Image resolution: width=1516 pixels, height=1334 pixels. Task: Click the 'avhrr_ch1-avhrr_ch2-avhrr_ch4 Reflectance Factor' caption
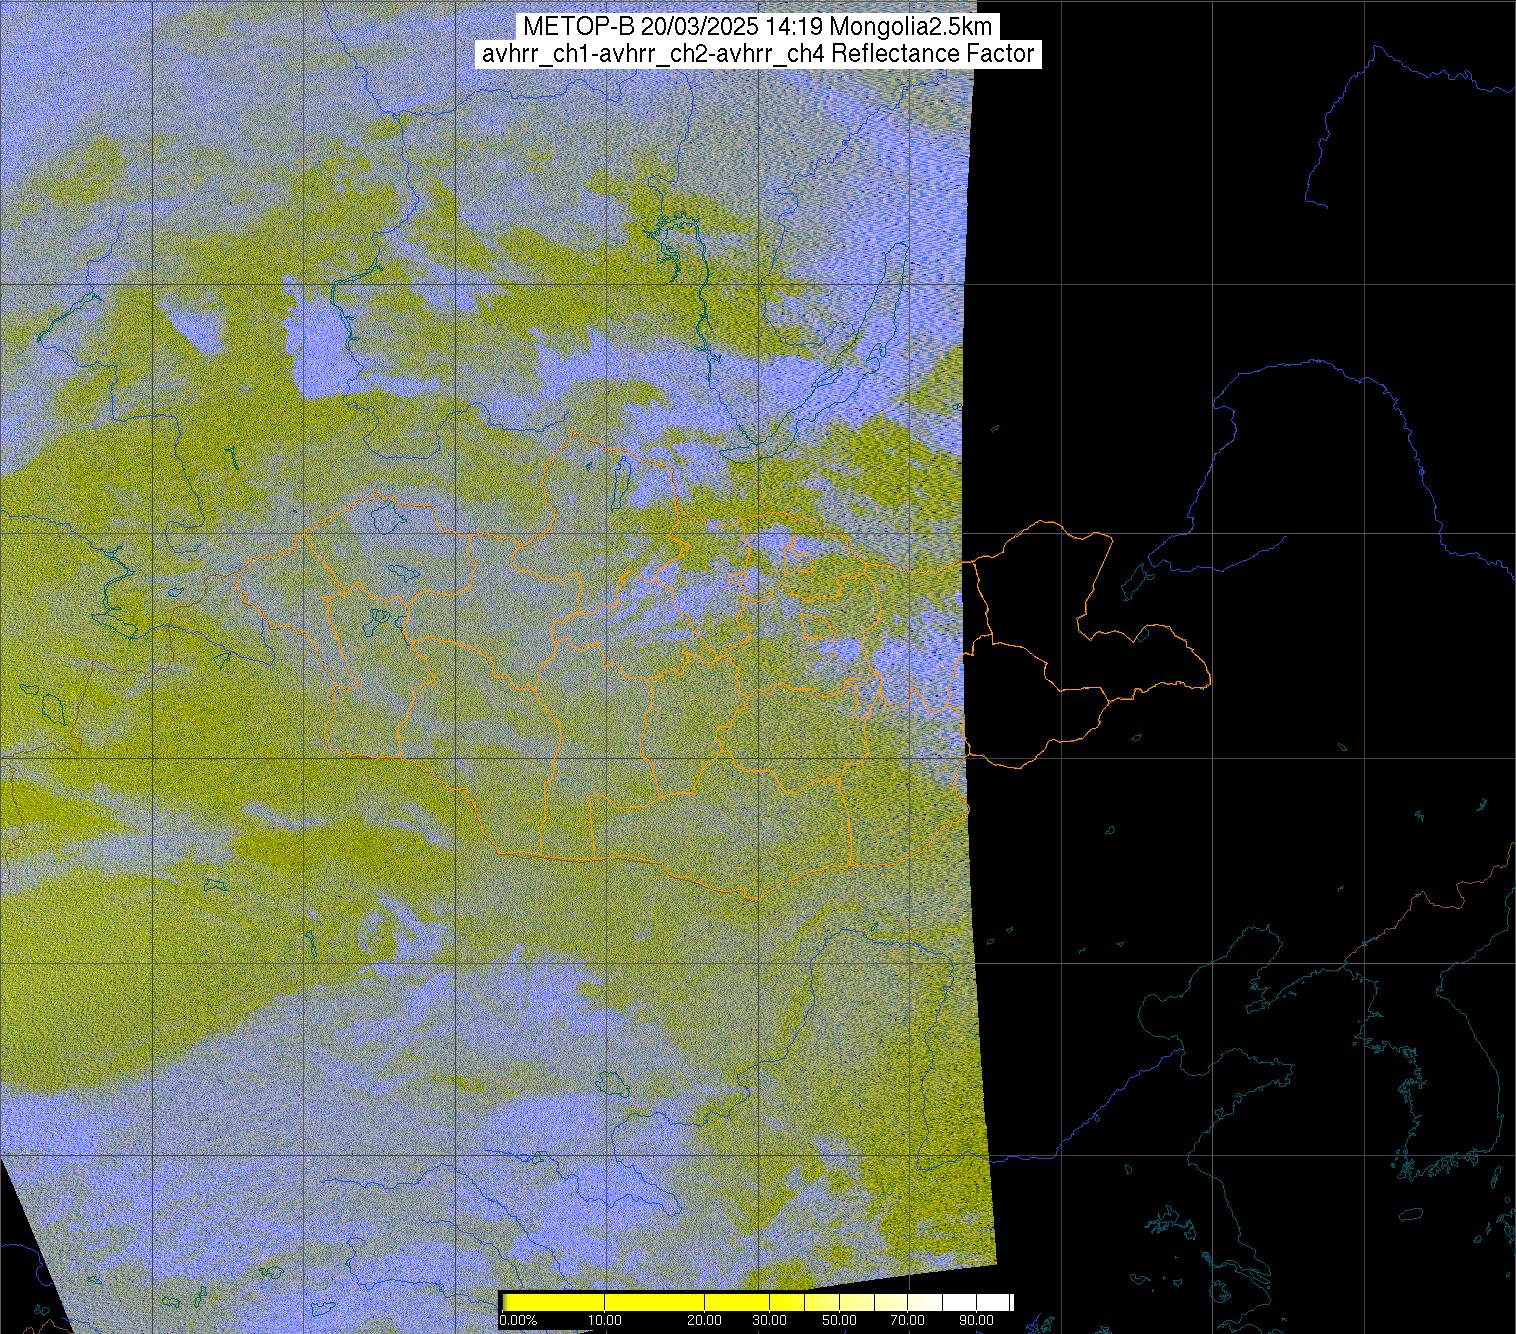click(758, 54)
